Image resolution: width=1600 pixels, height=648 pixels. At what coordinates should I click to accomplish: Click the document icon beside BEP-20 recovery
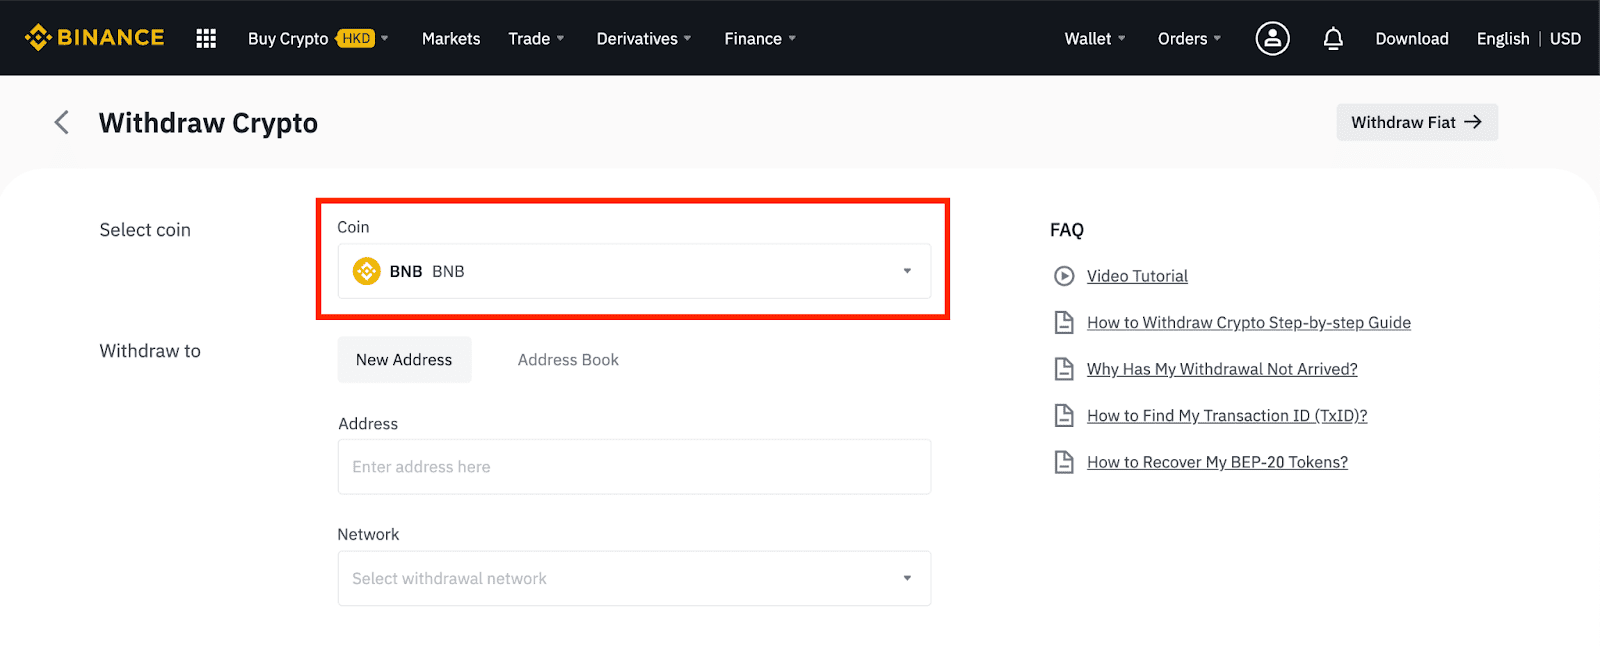pos(1064,462)
